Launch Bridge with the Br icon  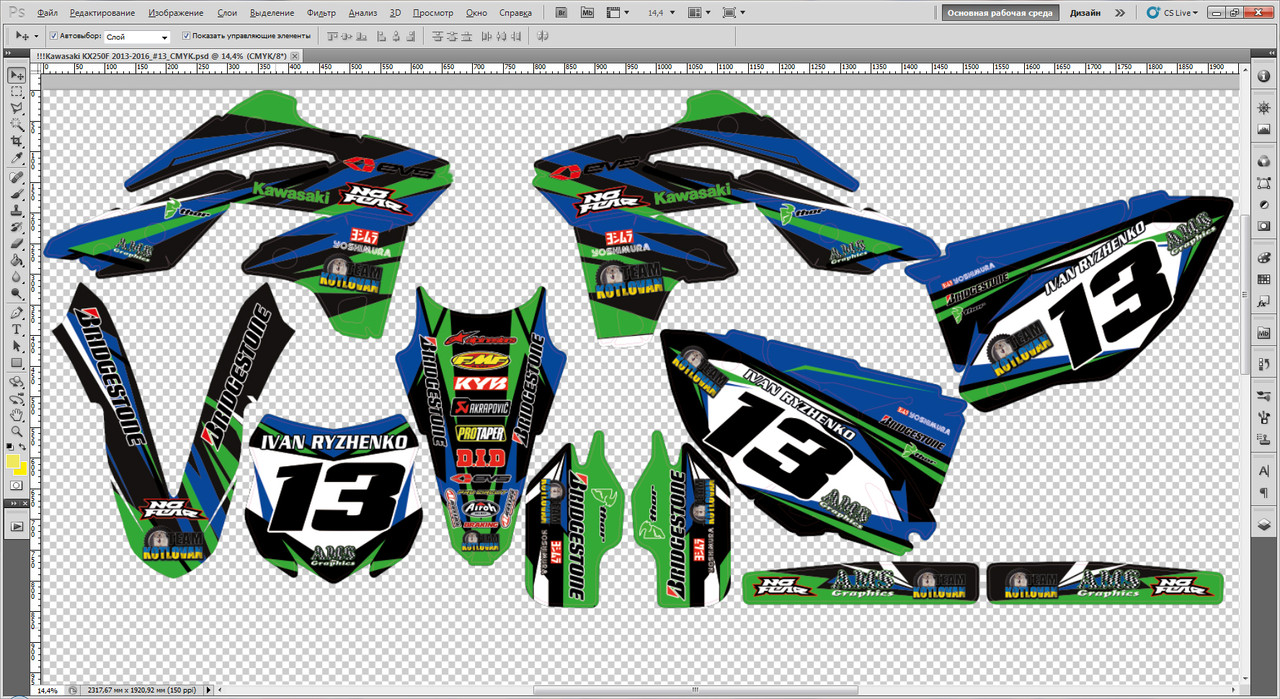tap(560, 13)
